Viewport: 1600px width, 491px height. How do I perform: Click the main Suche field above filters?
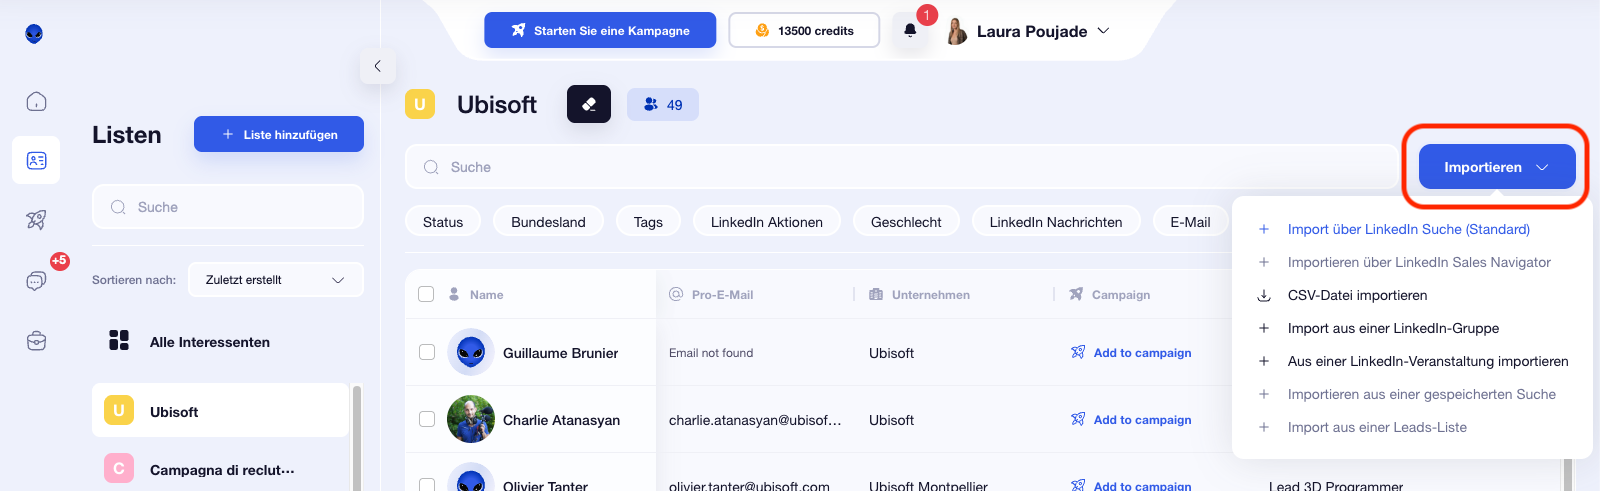click(x=901, y=167)
